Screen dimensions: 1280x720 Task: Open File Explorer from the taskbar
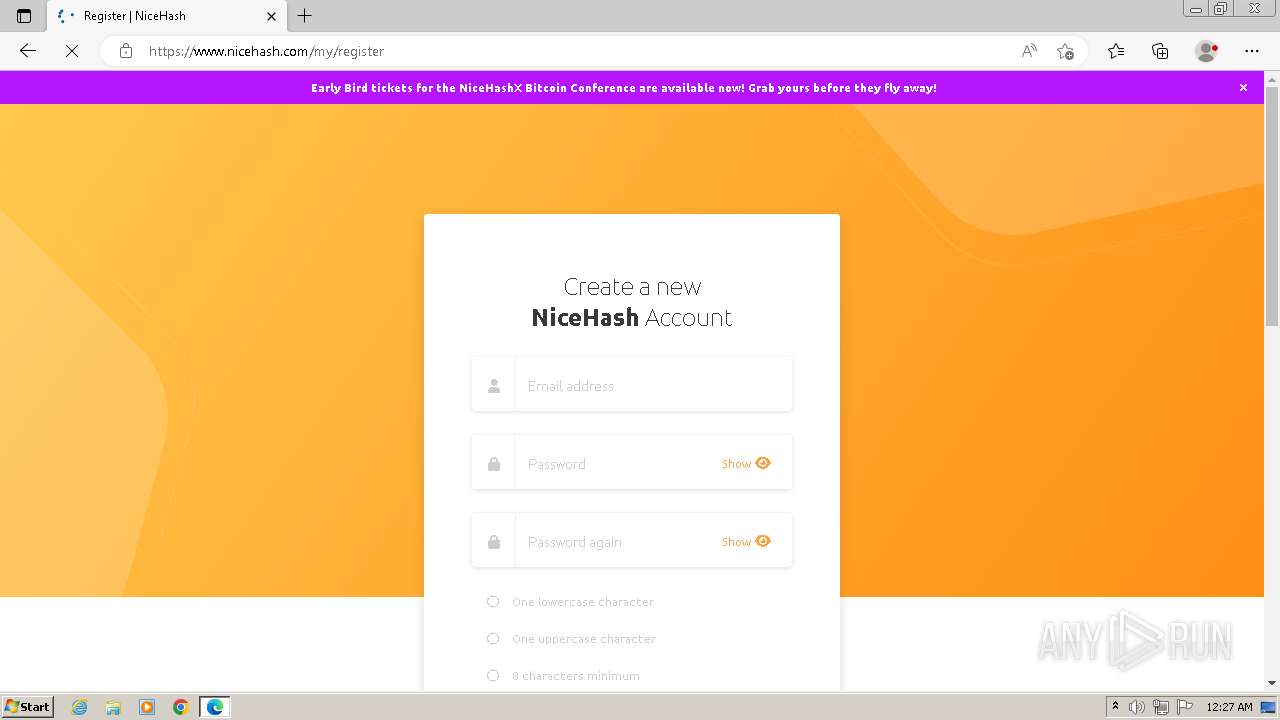pyautogui.click(x=113, y=707)
